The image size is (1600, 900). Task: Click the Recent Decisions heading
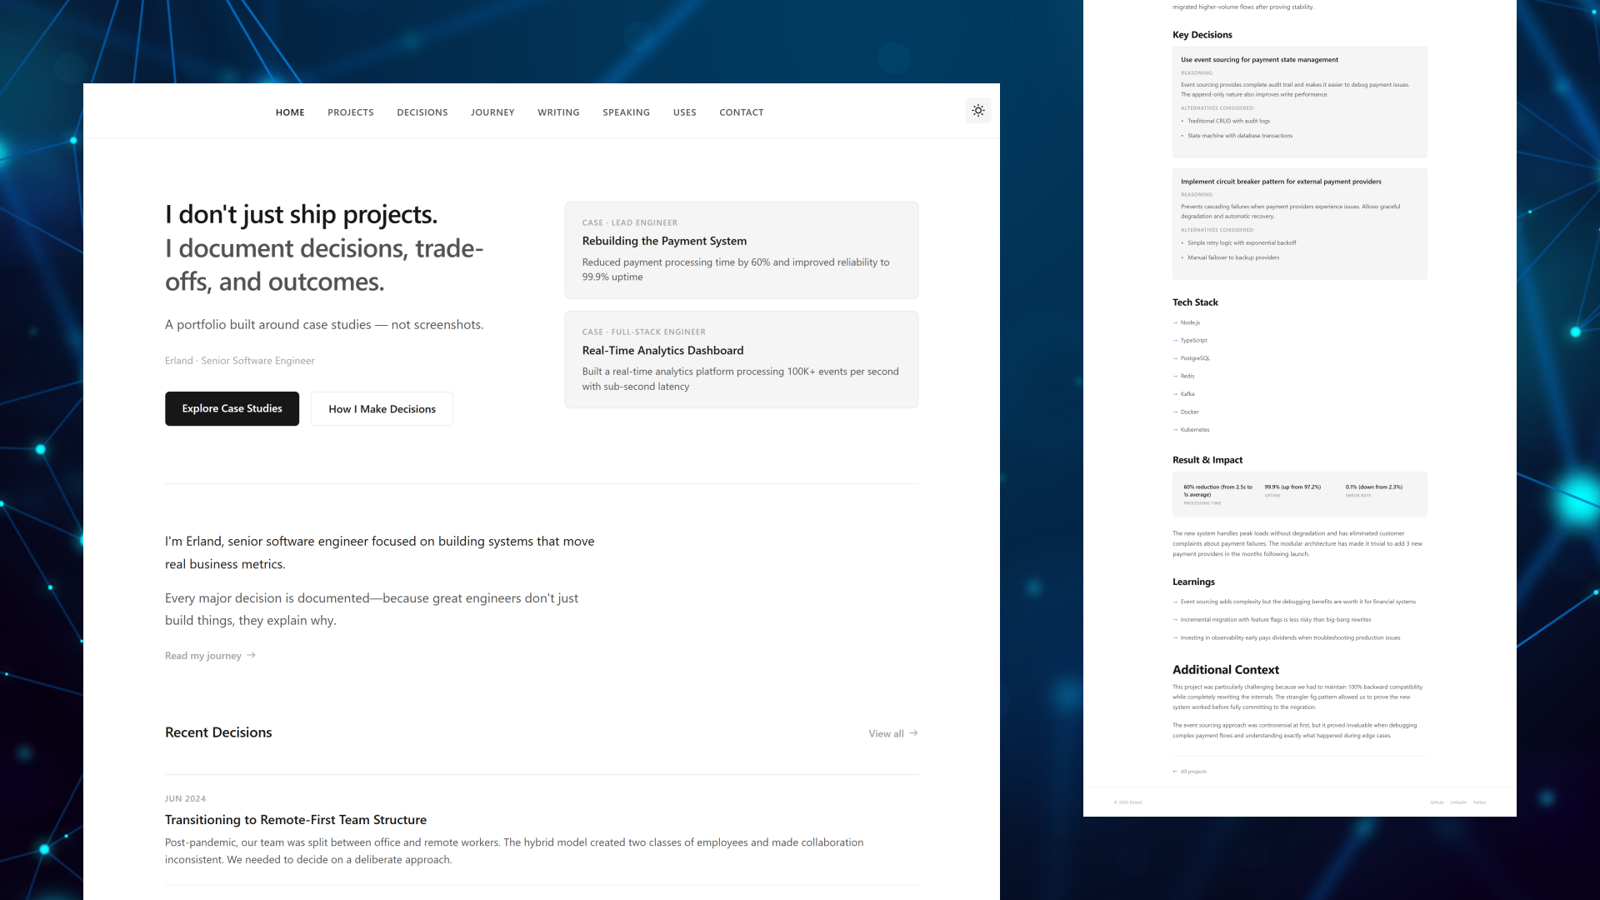[218, 732]
